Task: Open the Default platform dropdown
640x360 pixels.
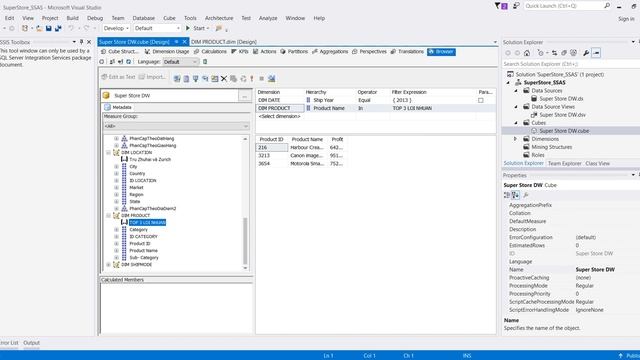Action: click(x=157, y=28)
